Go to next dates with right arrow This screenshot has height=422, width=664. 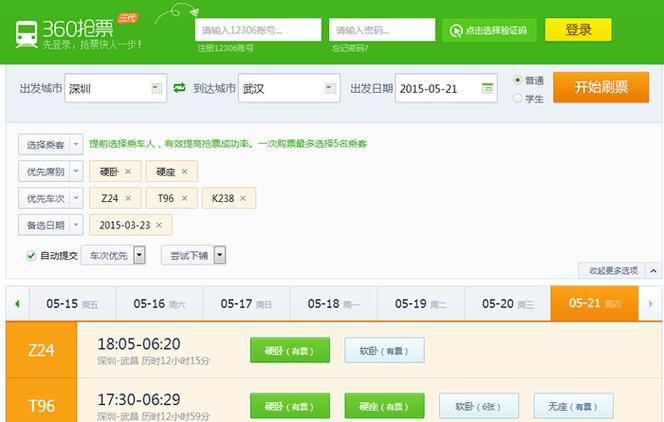point(650,303)
